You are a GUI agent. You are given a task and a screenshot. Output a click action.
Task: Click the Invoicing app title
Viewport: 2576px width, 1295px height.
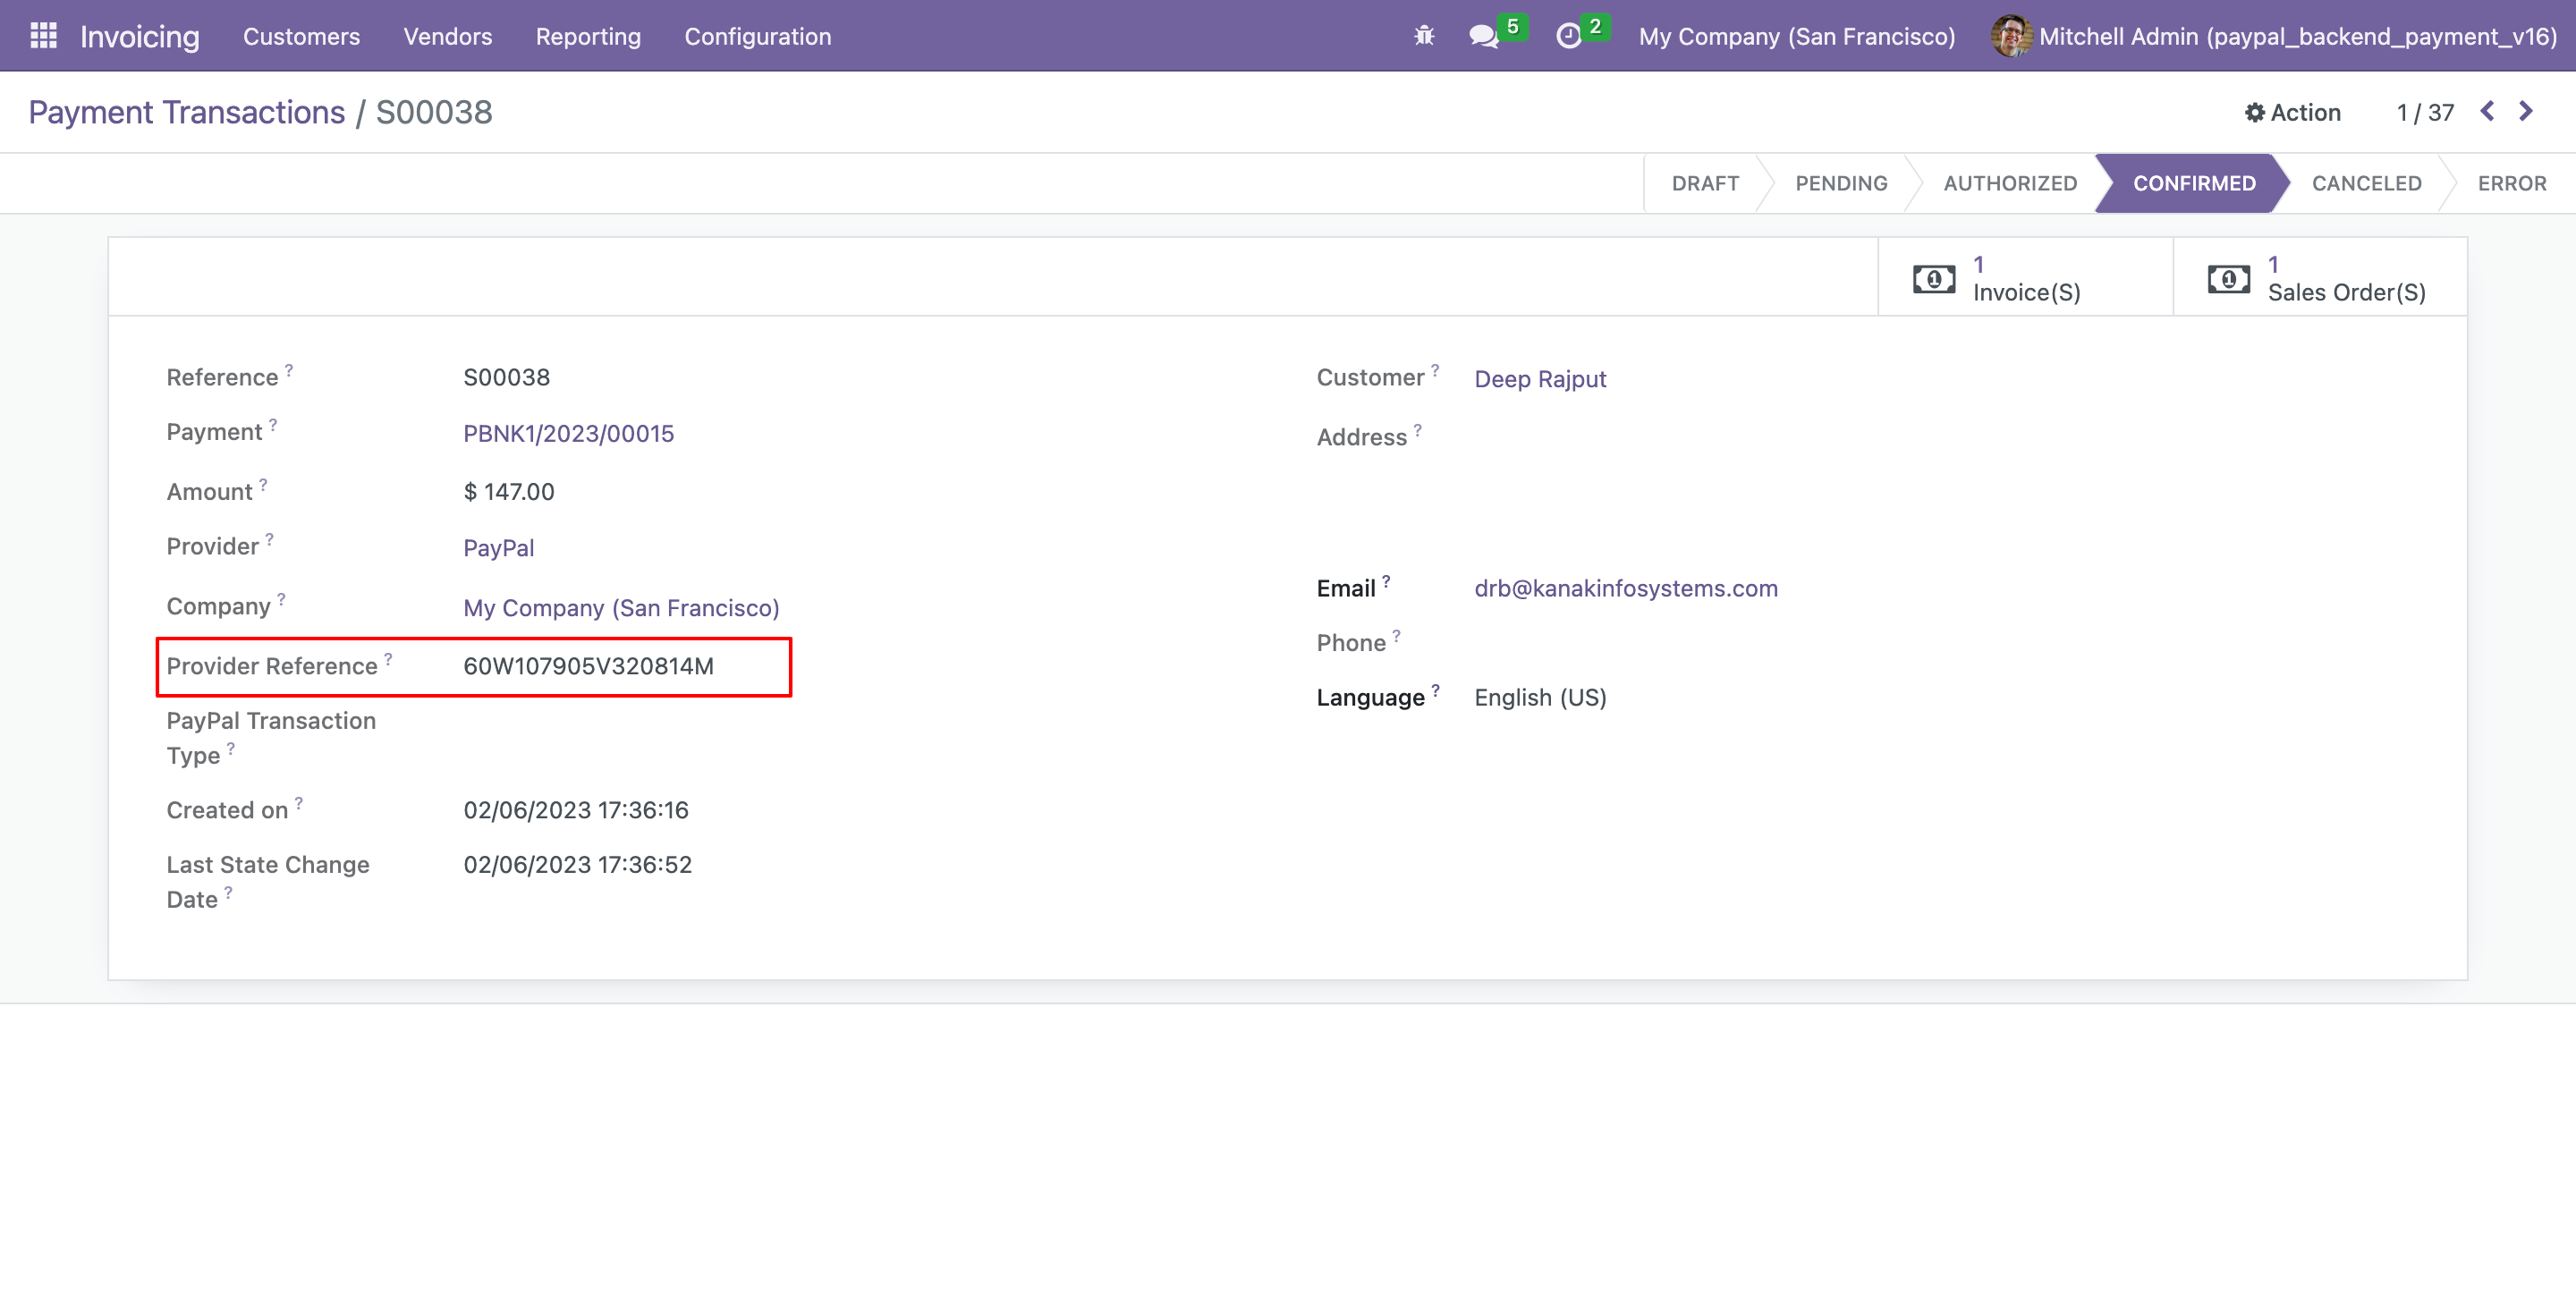pyautogui.click(x=139, y=36)
